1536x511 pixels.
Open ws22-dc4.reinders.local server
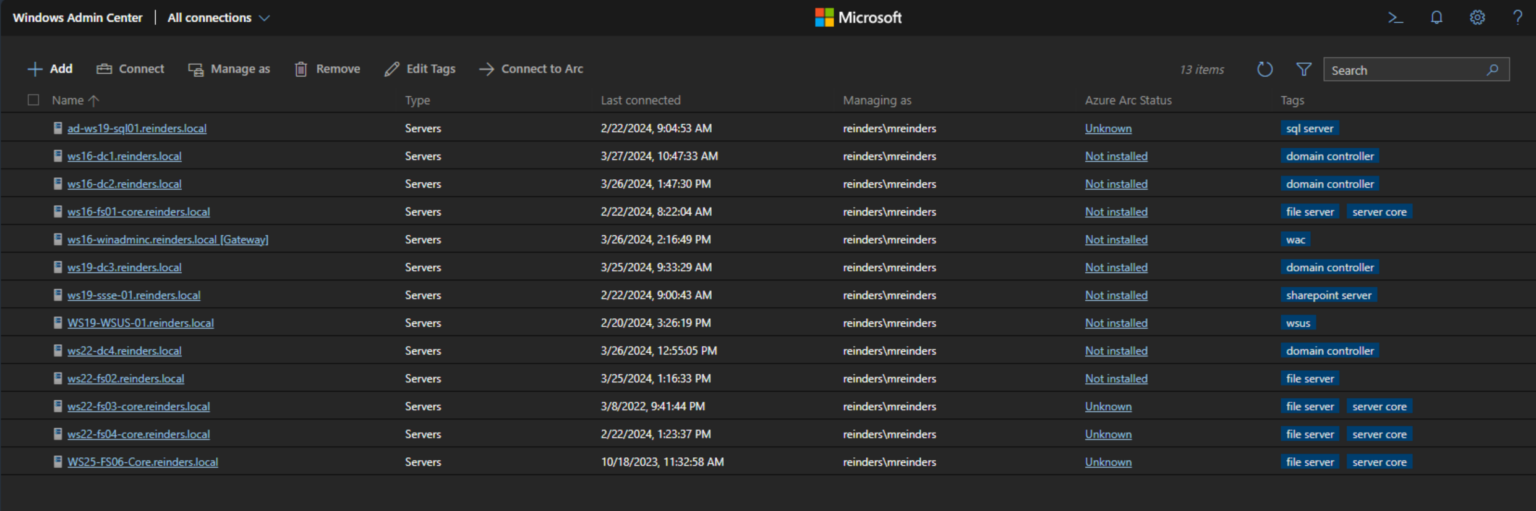coord(124,351)
